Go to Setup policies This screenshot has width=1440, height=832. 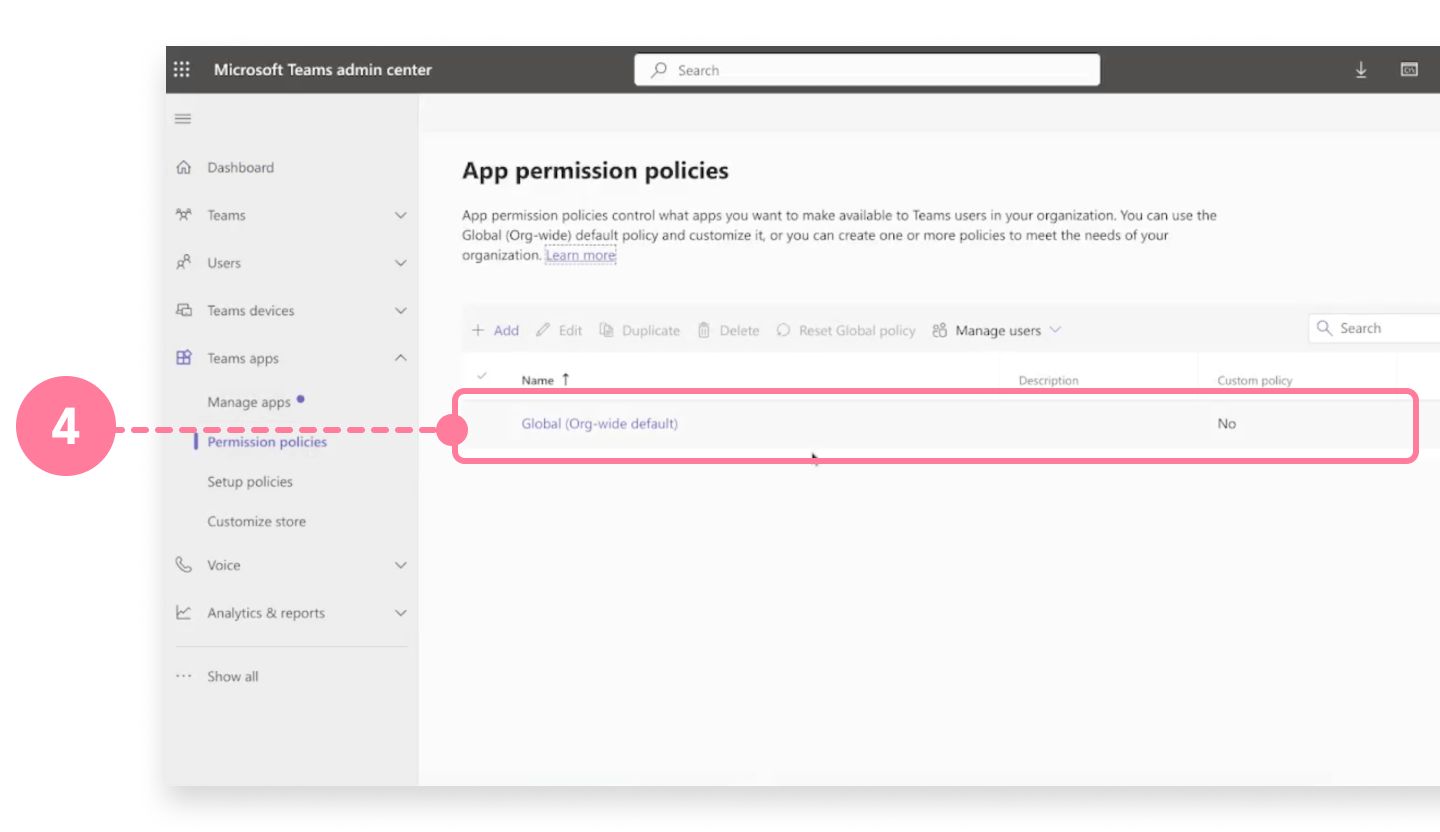click(x=250, y=482)
